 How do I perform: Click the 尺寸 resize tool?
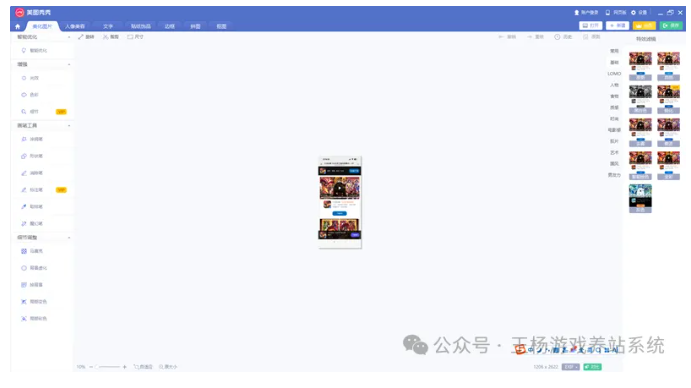[x=136, y=37]
